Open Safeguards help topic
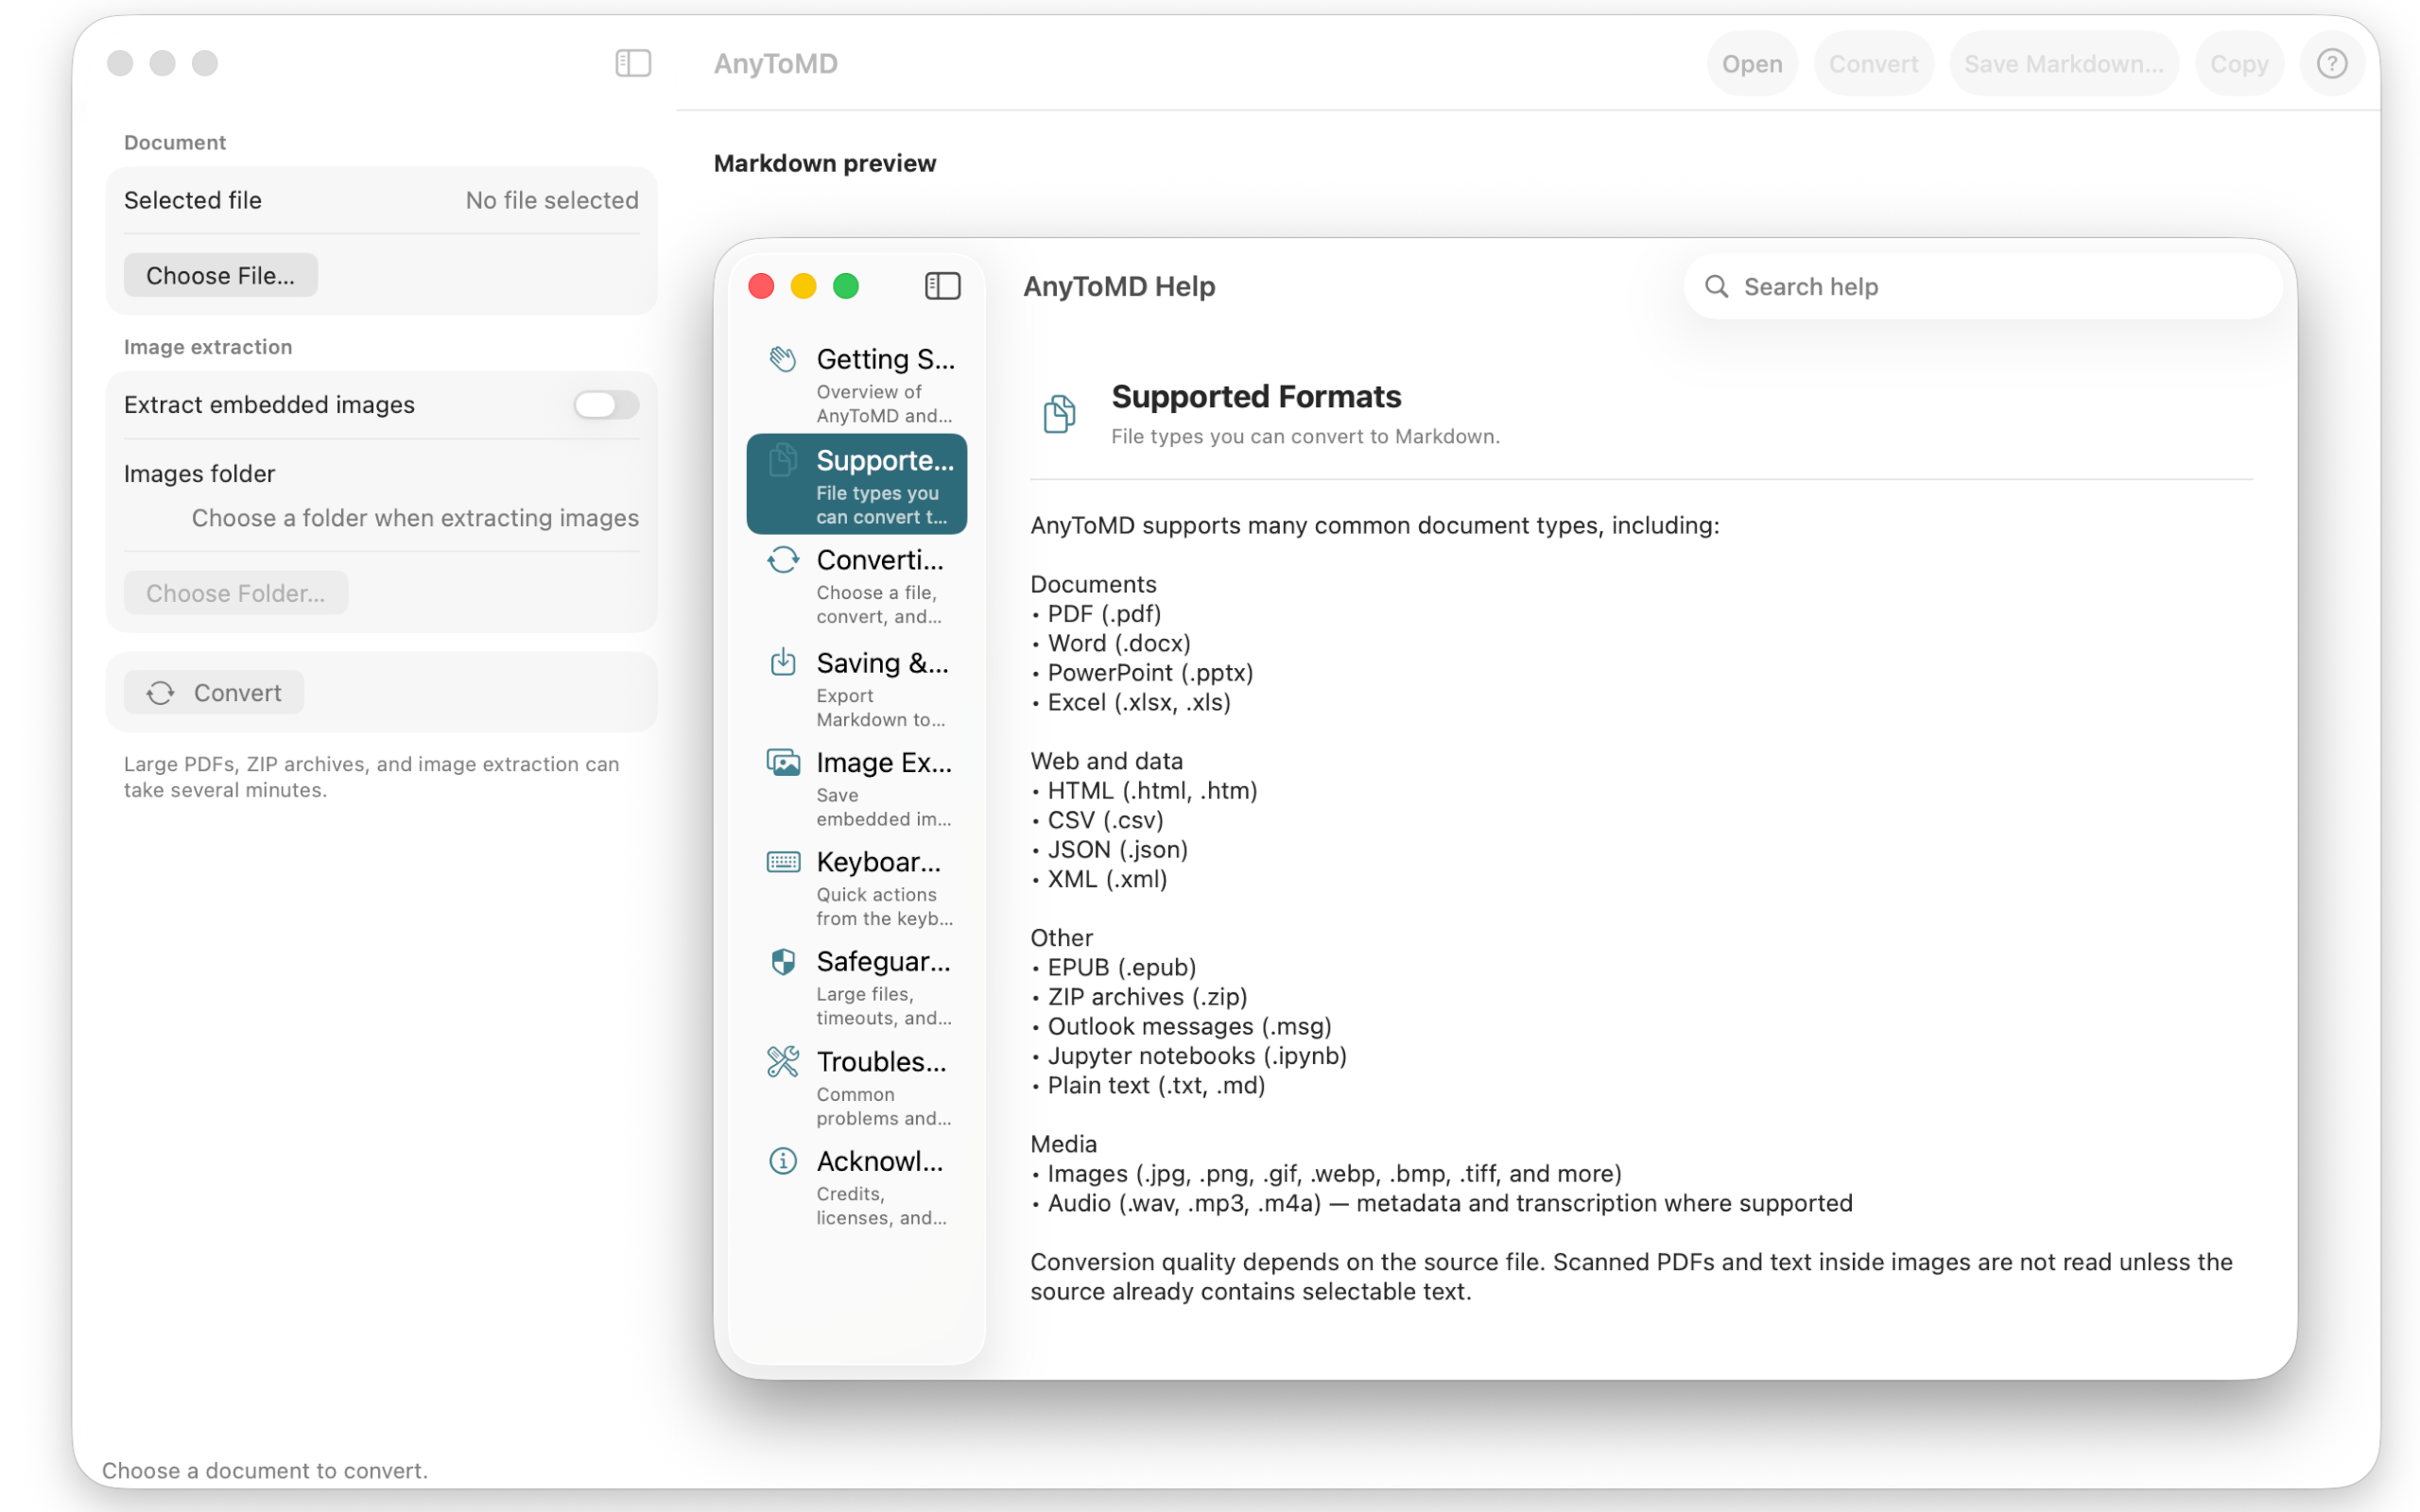2420x1512 pixels. (857, 988)
